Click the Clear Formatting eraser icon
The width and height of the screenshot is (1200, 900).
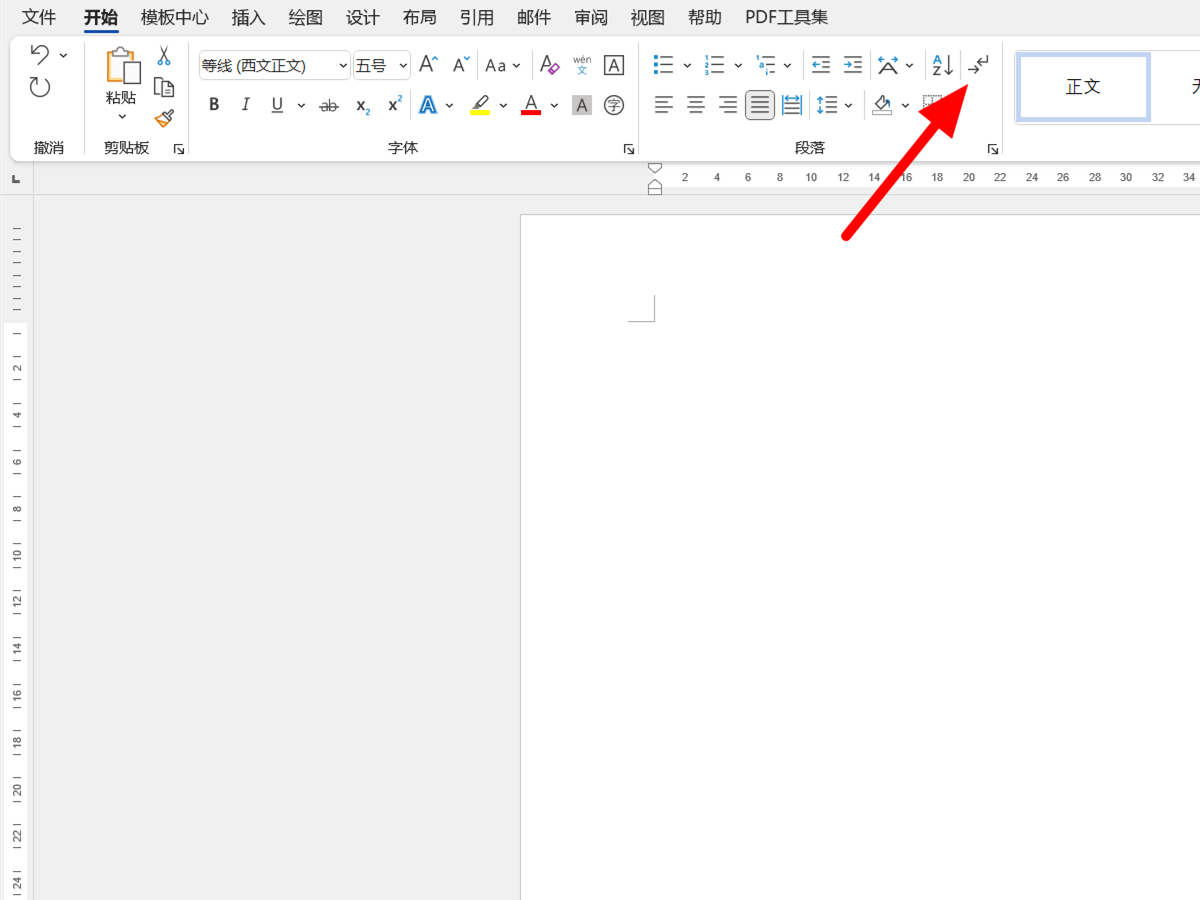549,65
